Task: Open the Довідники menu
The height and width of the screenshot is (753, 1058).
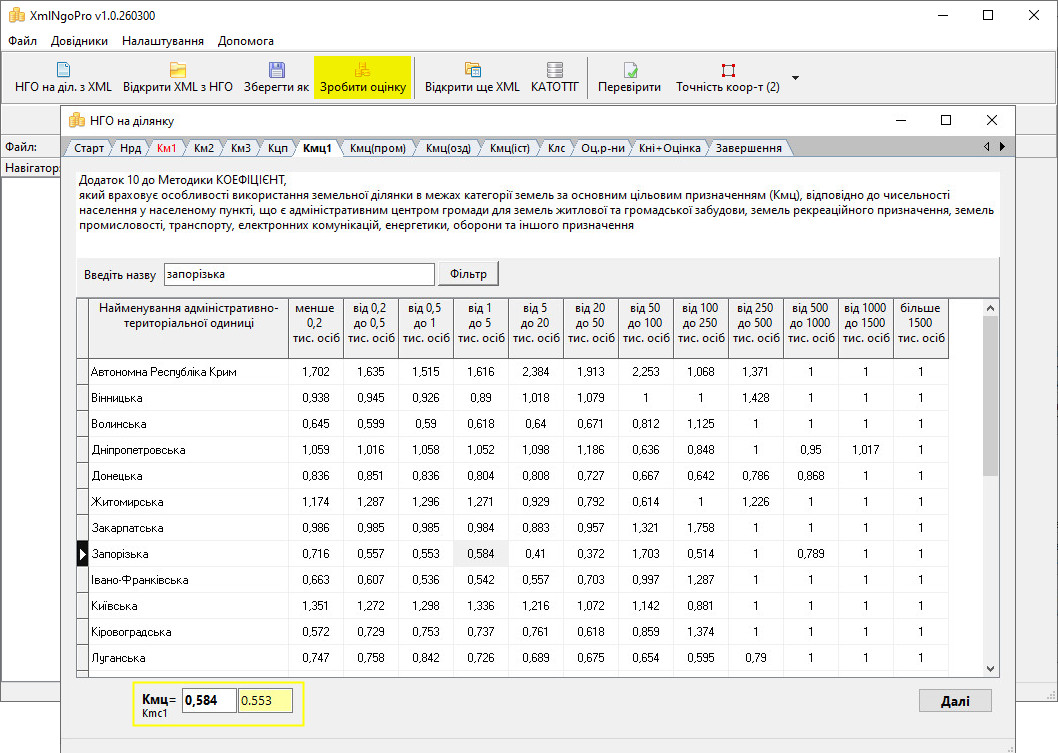Action: [x=79, y=41]
